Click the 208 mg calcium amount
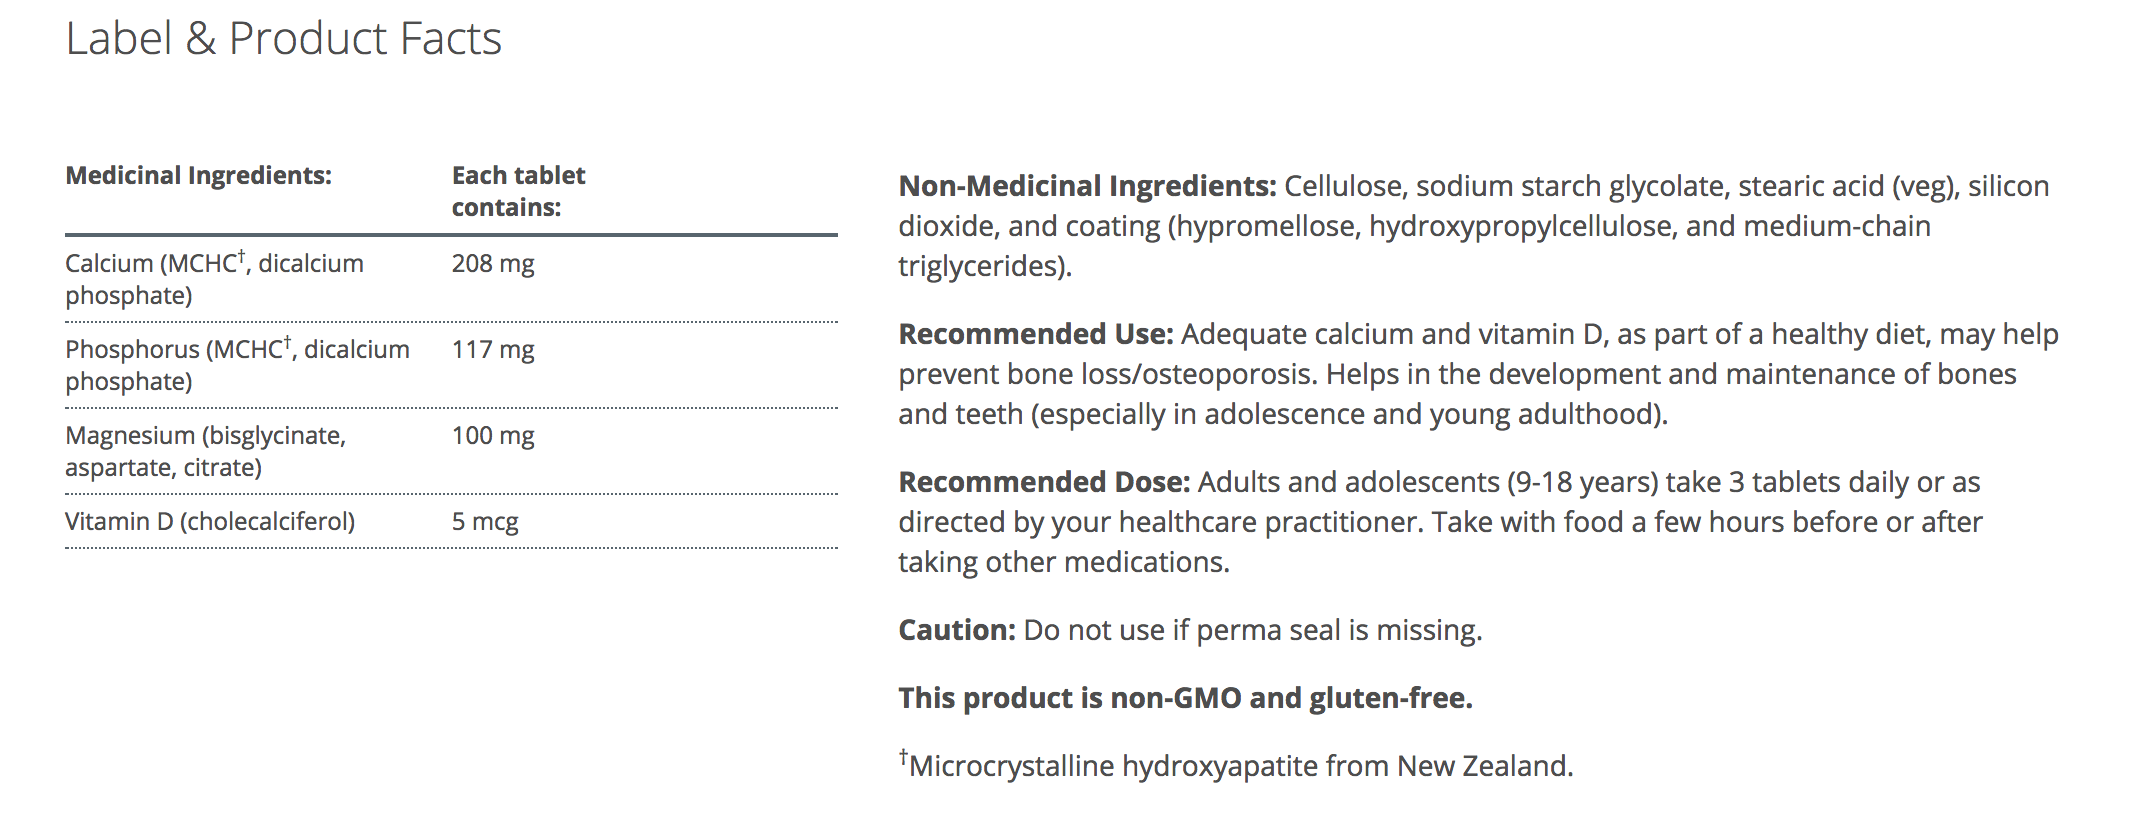Screen dimensions: 2148x816 493,264
